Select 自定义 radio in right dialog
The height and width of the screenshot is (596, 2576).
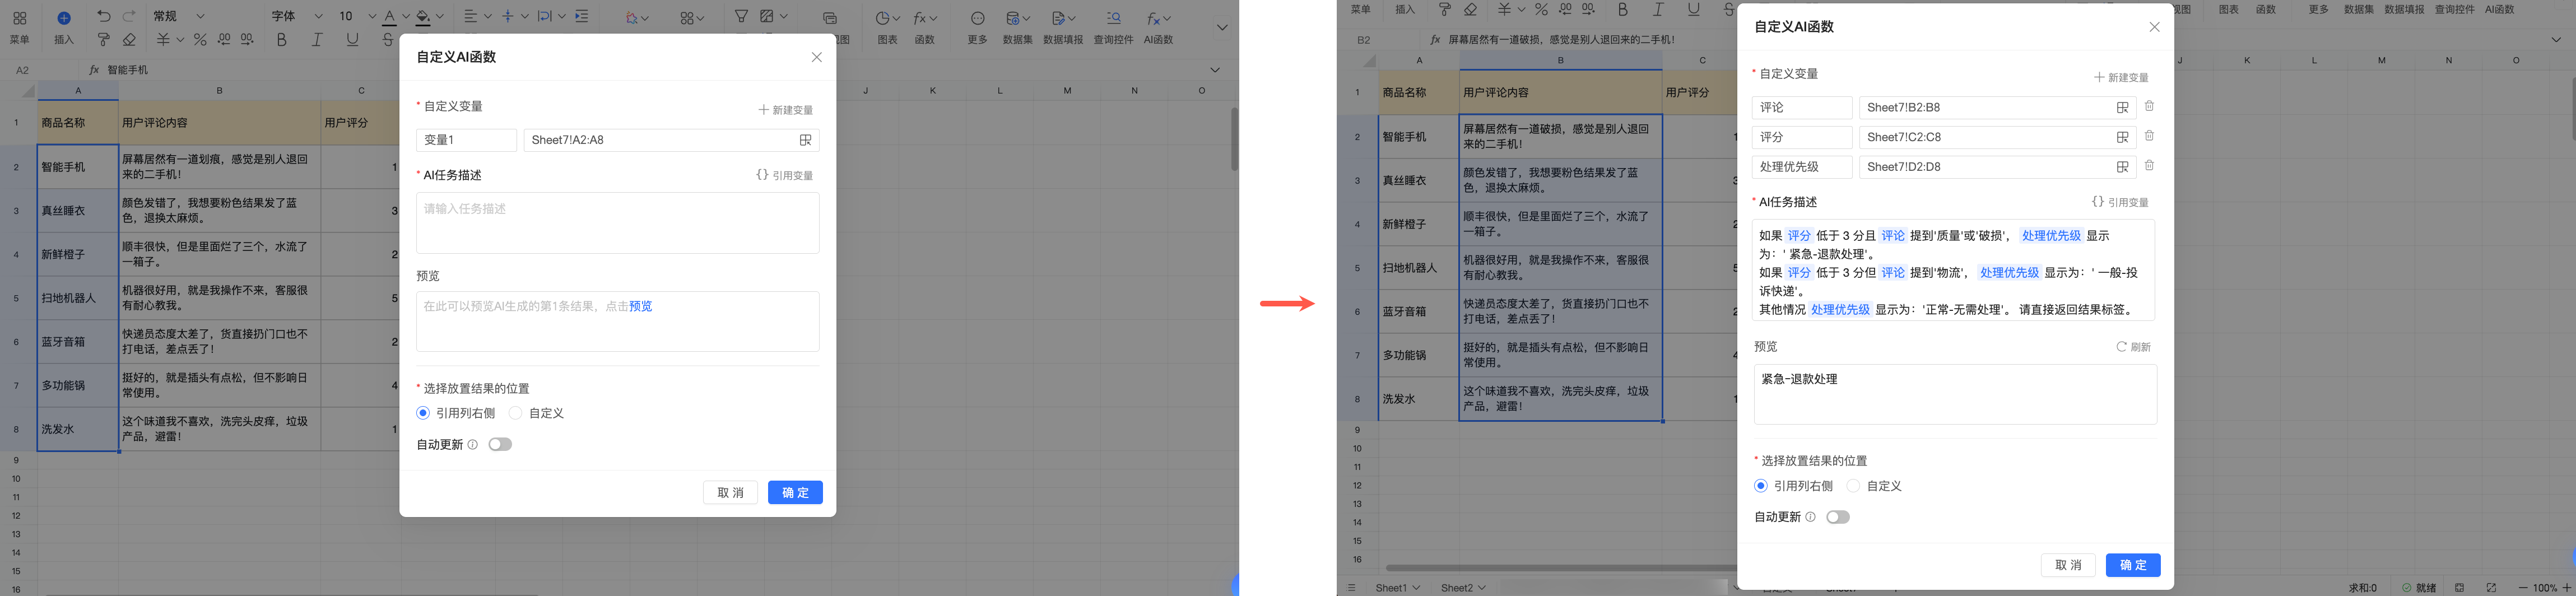pos(1854,486)
